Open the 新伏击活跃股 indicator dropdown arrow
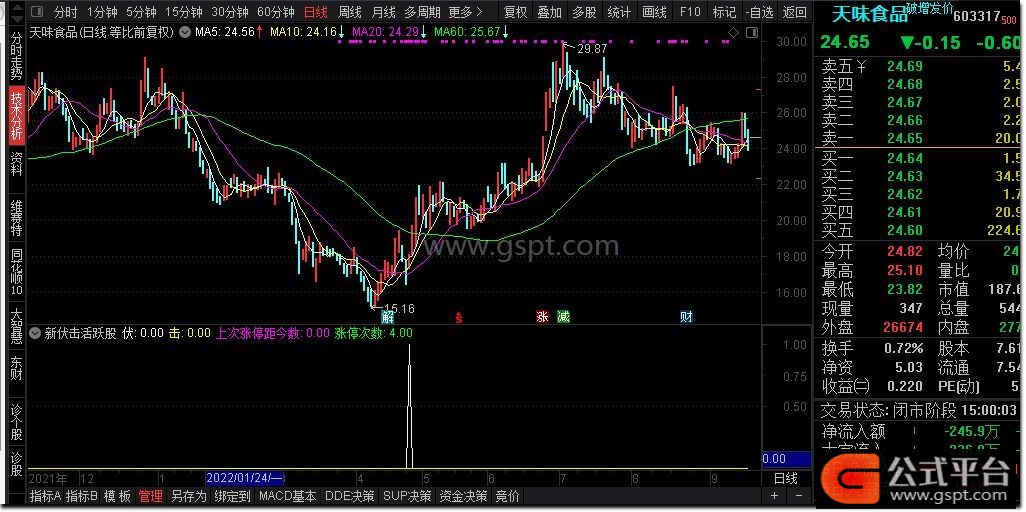Viewport: 1026px width, 512px height. (x=35, y=333)
